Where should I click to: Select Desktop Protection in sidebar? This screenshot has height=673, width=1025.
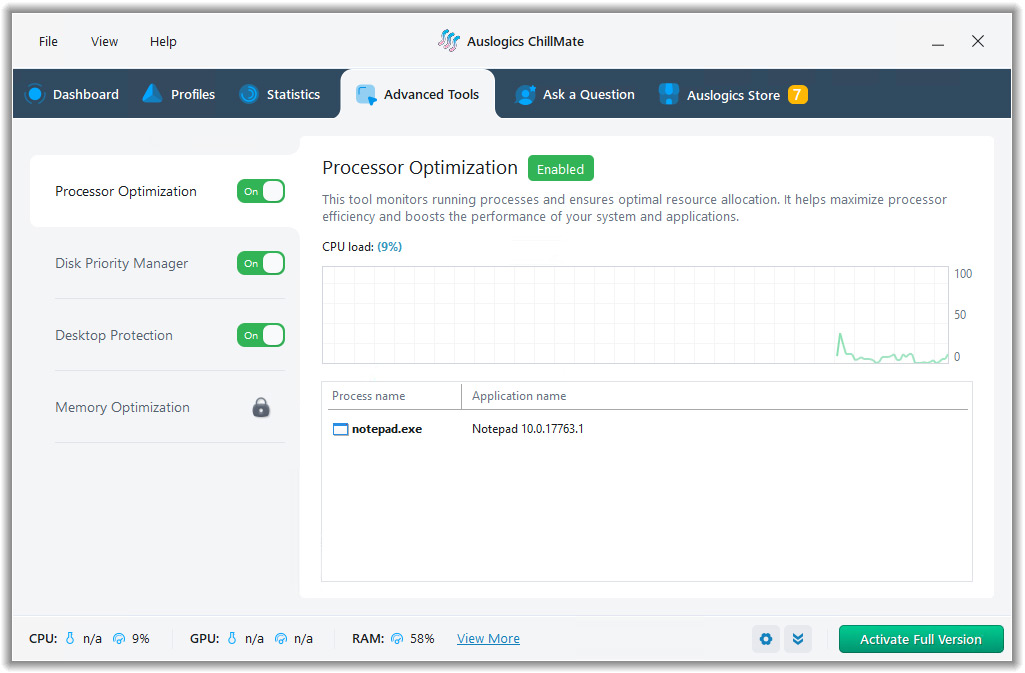[x=114, y=335]
